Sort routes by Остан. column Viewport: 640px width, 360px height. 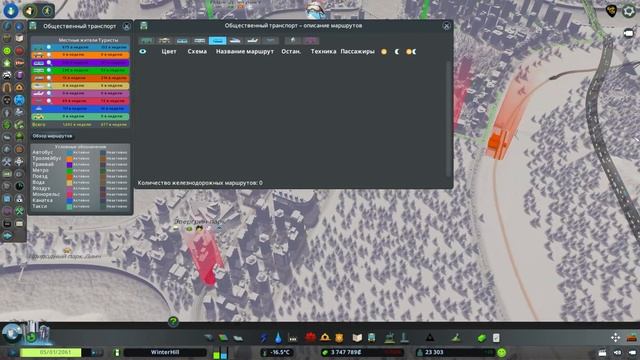(x=291, y=51)
